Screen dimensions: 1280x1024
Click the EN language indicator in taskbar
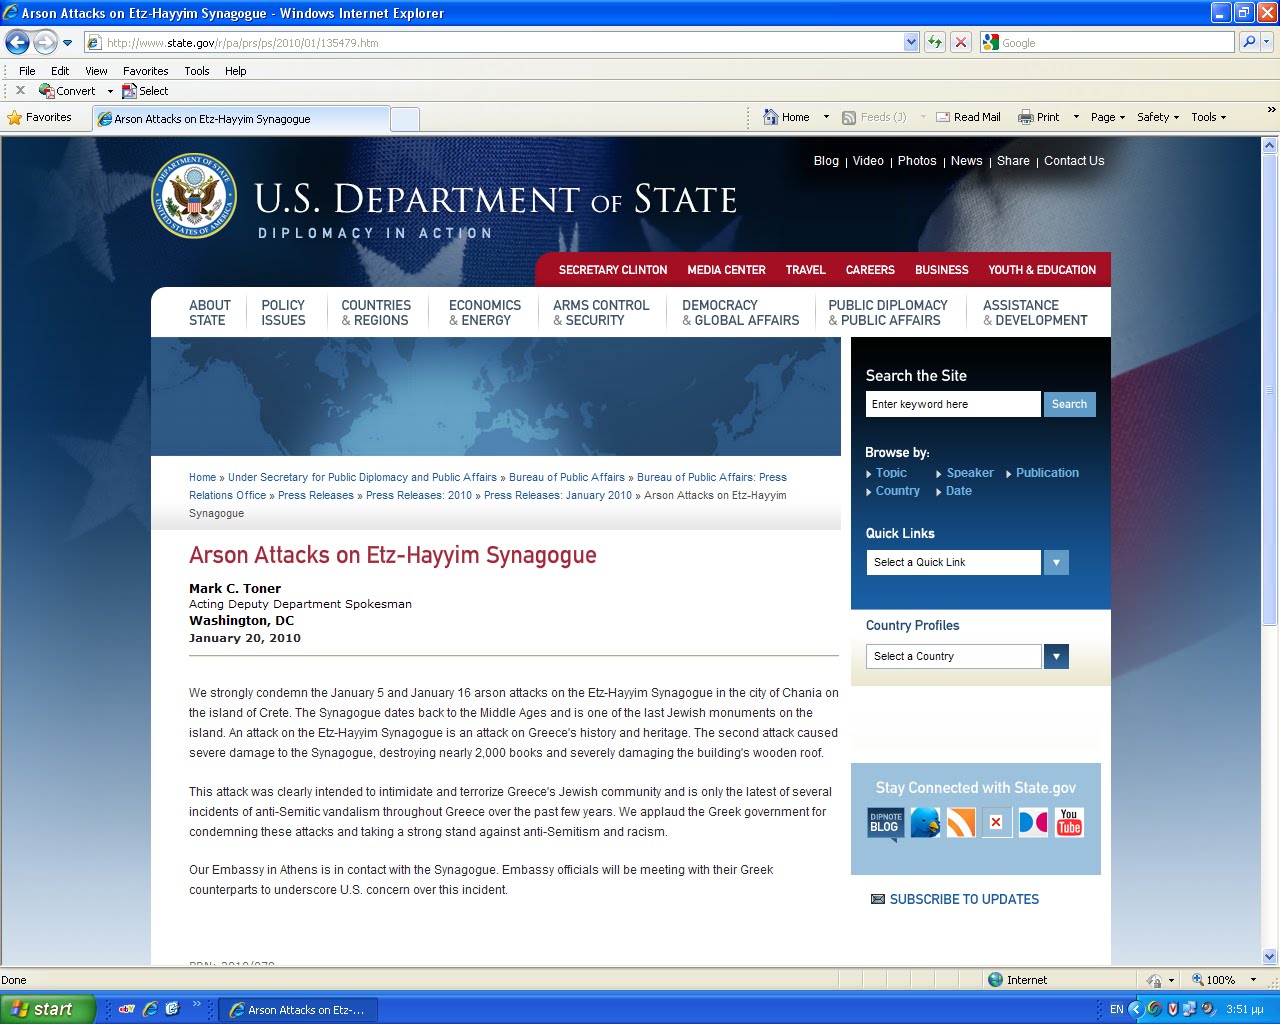click(1116, 1009)
